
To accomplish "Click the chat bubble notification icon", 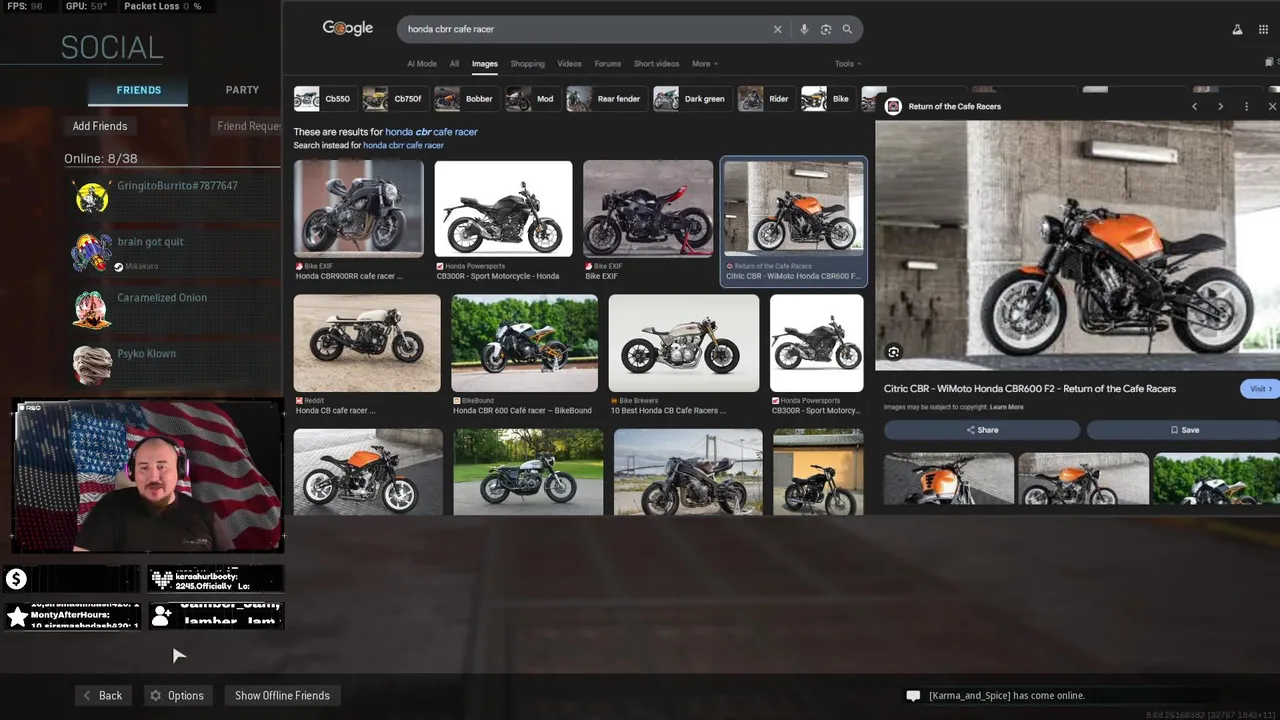I will click(913, 696).
